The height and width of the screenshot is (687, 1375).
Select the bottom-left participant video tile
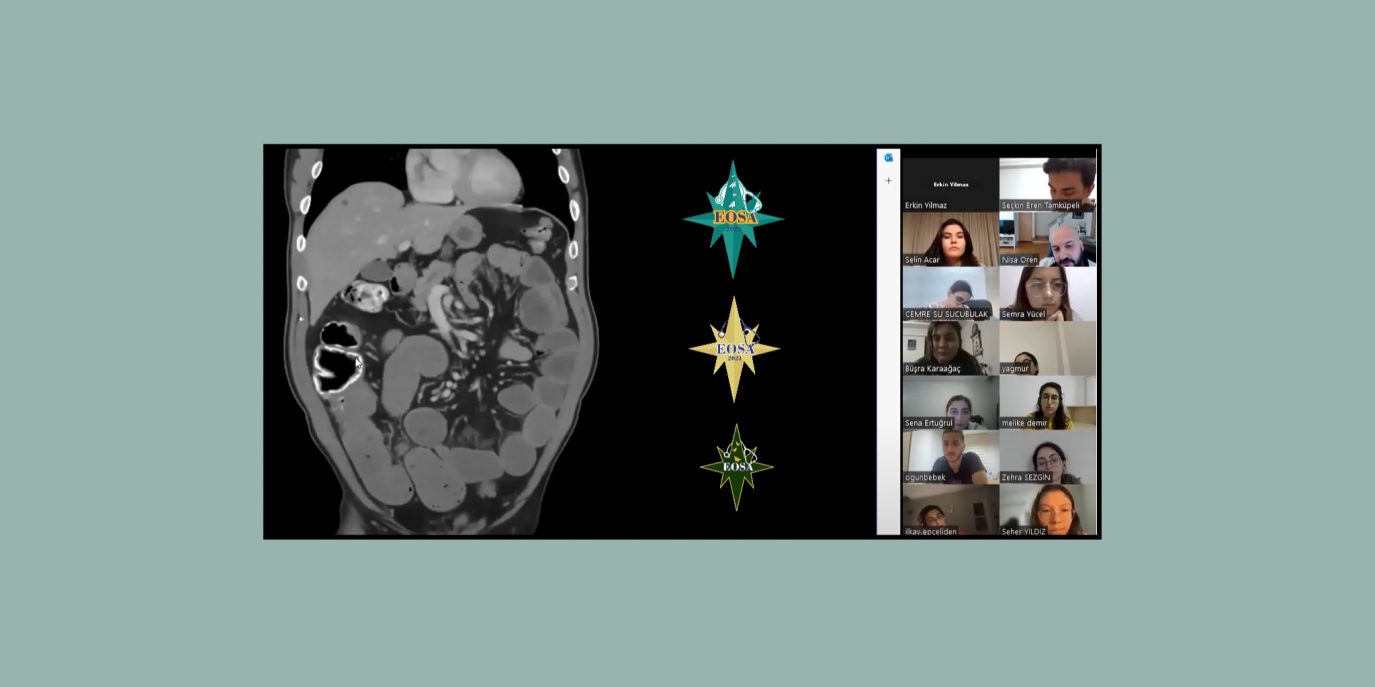coord(950,510)
